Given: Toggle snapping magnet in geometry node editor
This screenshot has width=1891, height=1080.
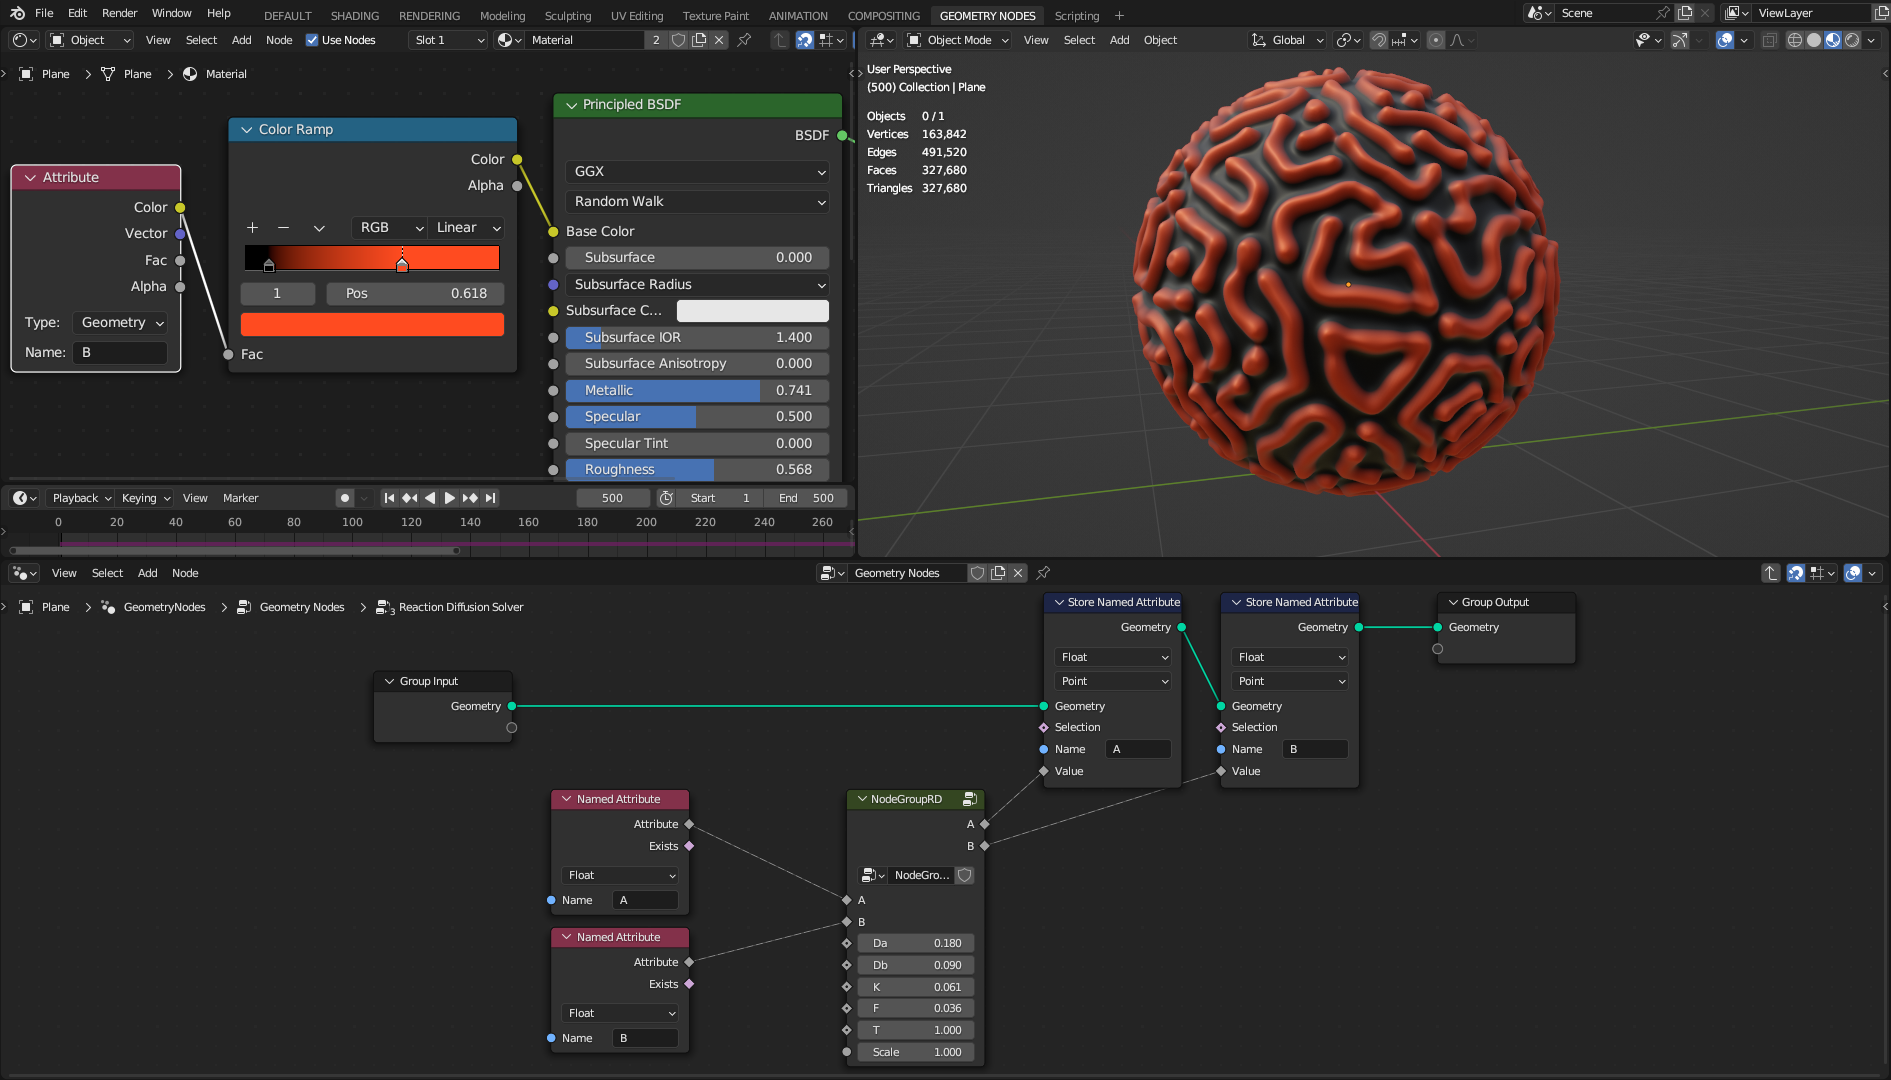Looking at the screenshot, I should 1795,573.
